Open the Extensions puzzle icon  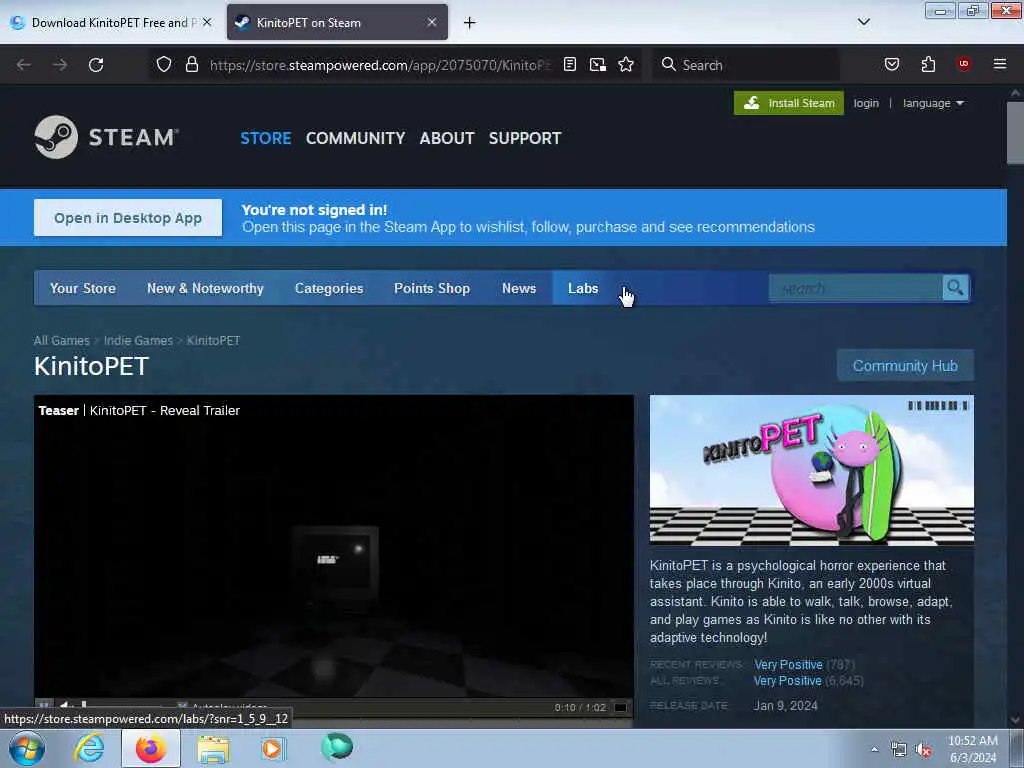[928, 64]
